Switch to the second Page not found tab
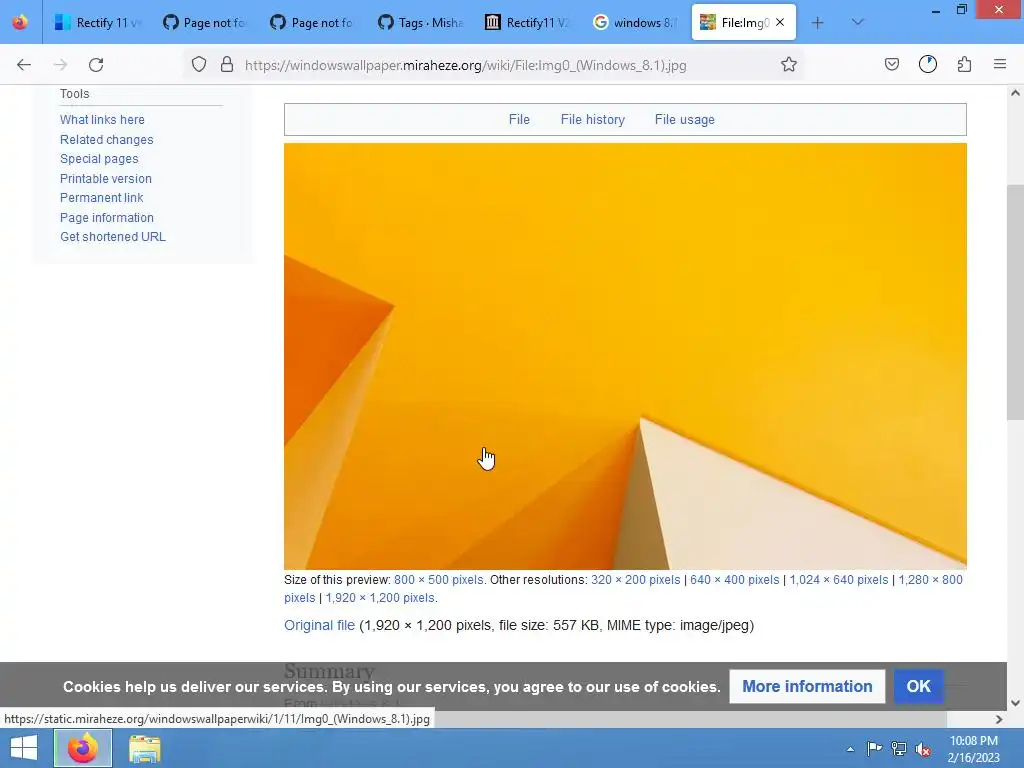This screenshot has height=768, width=1024. click(x=312, y=23)
